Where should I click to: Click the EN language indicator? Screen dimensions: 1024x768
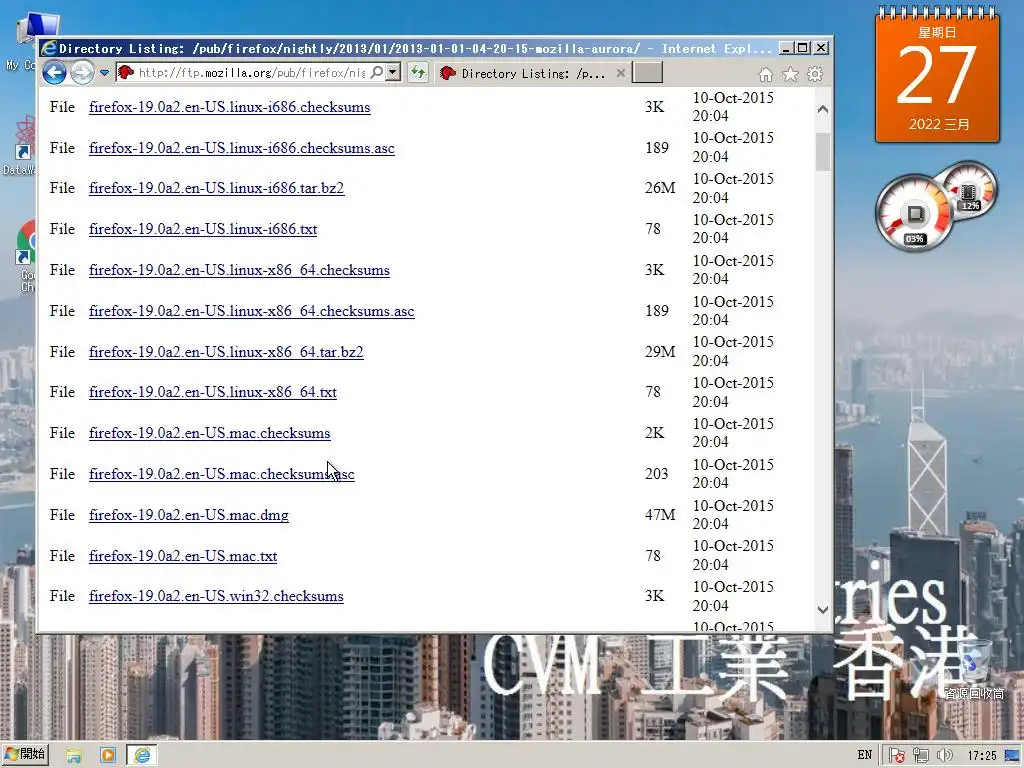pos(865,756)
